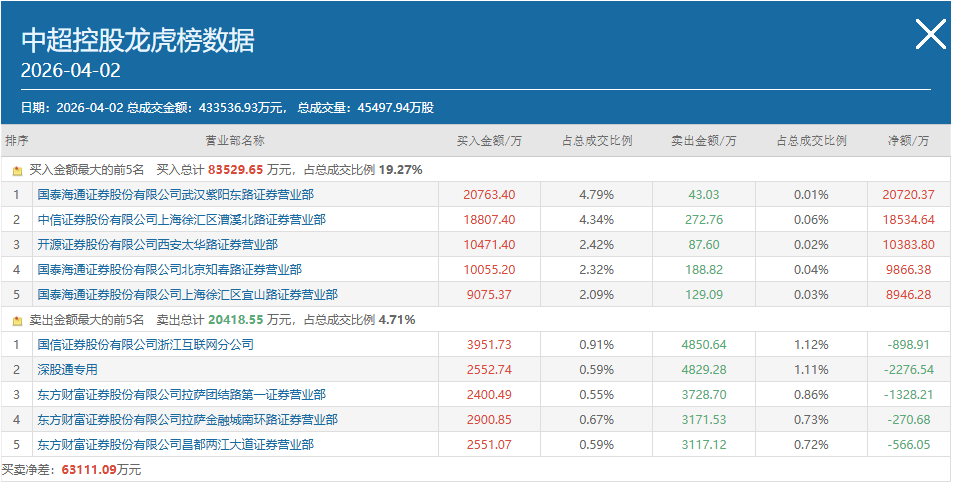Click the 卖出总计 20418.55 value

[235, 320]
